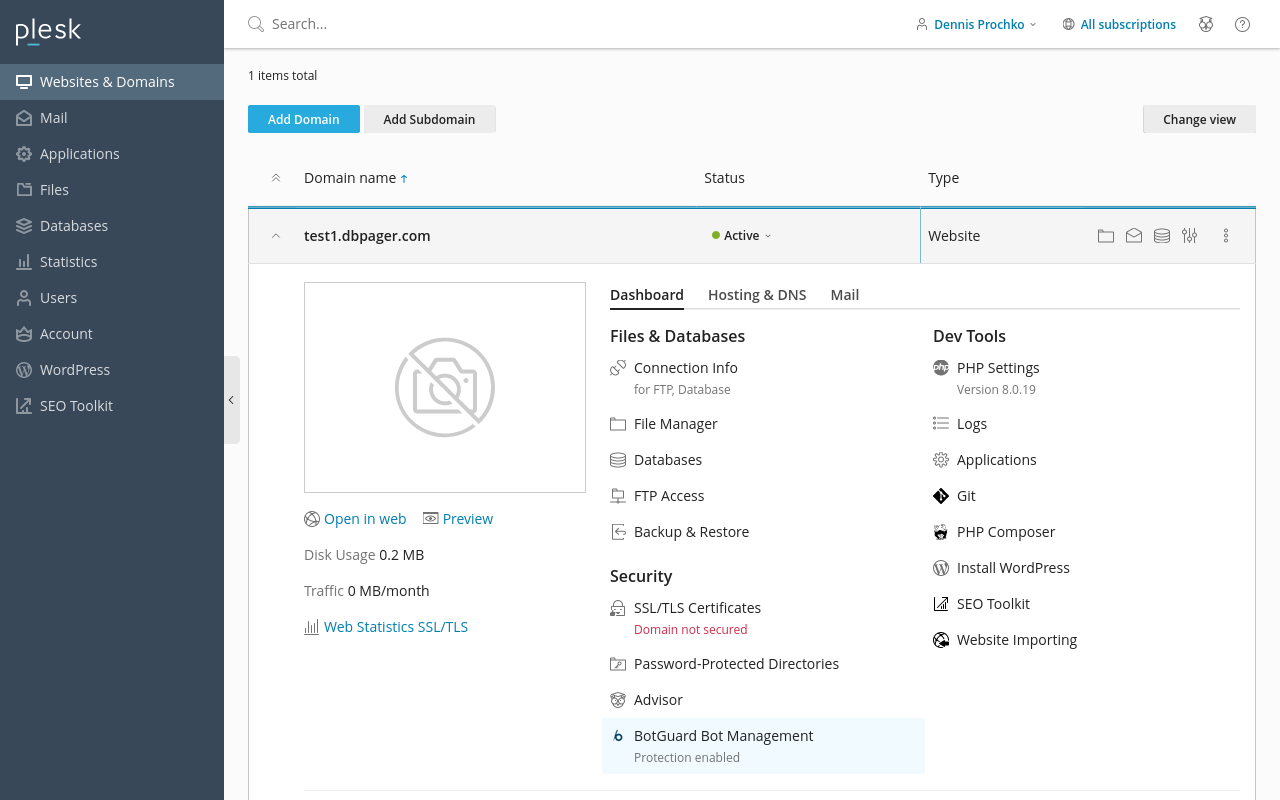Click the Change view button
1280x800 pixels.
(1199, 119)
